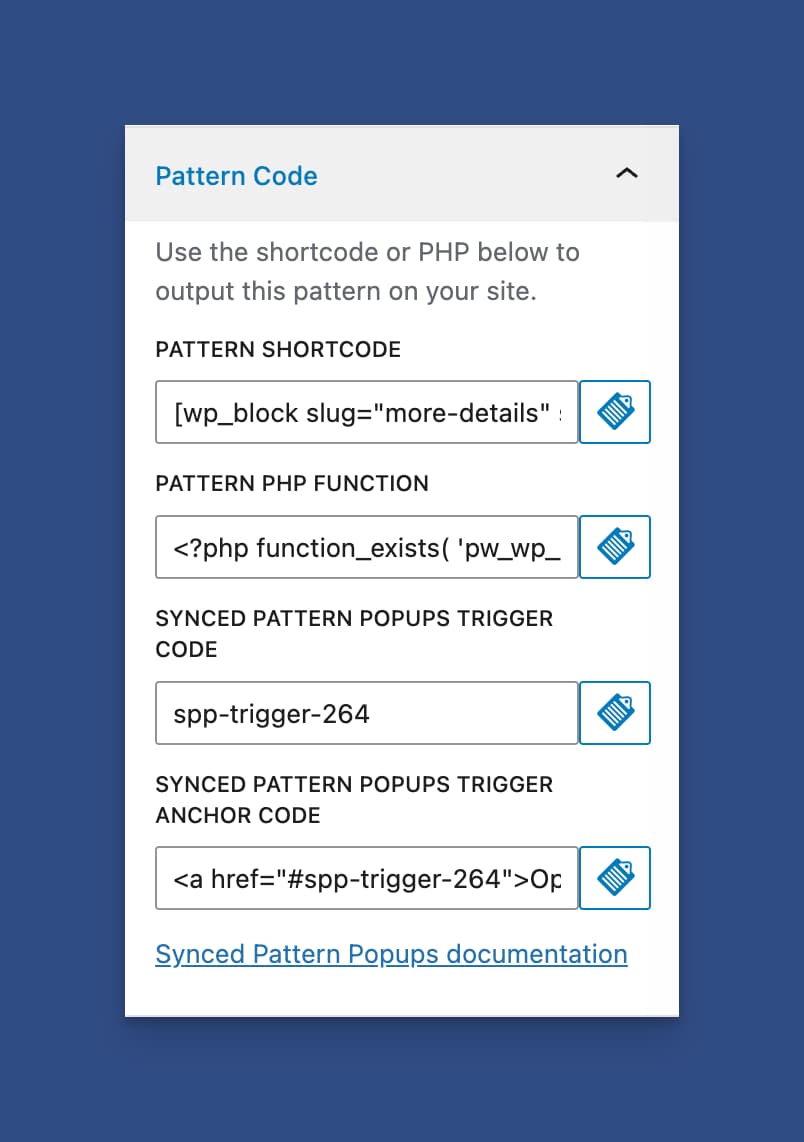Copy the trigger anchor code snippet
804x1142 pixels.
tap(615, 878)
